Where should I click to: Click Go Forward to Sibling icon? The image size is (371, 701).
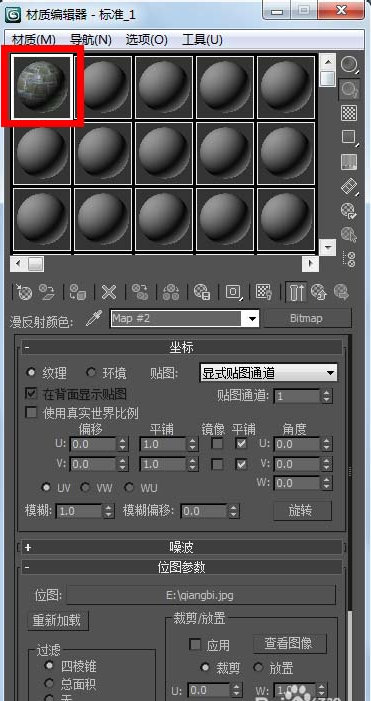(x=341, y=292)
